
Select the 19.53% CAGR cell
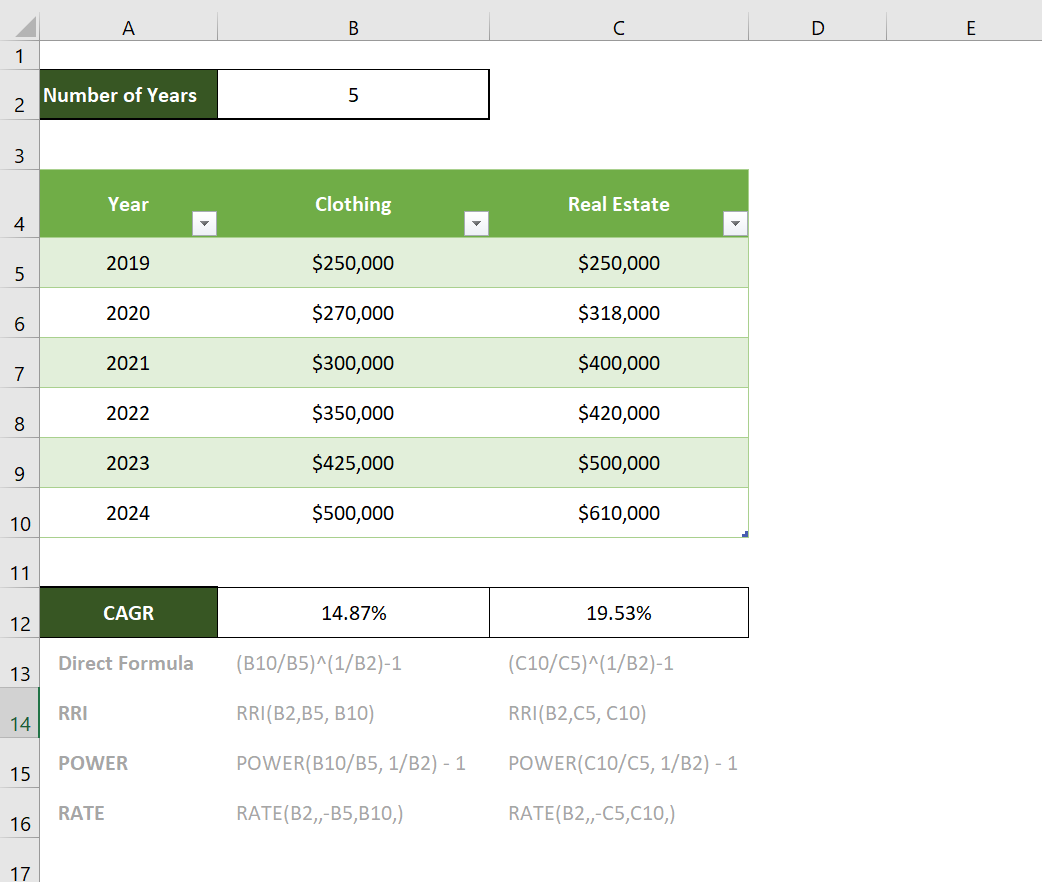[x=618, y=612]
